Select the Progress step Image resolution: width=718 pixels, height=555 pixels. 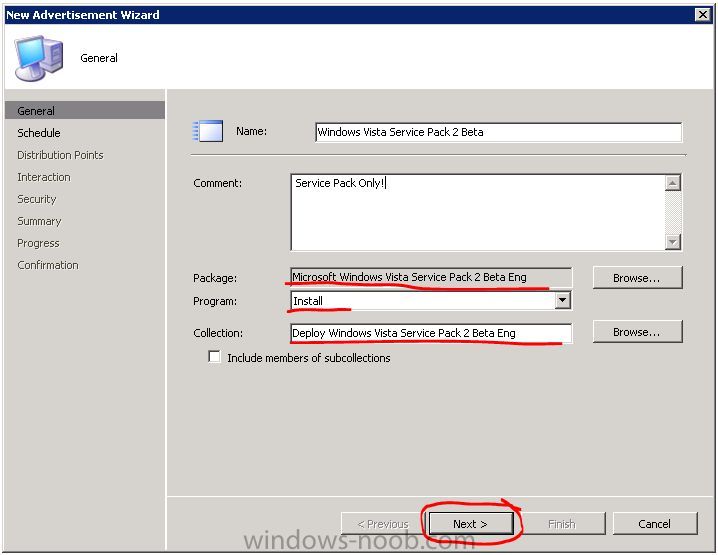click(38, 243)
